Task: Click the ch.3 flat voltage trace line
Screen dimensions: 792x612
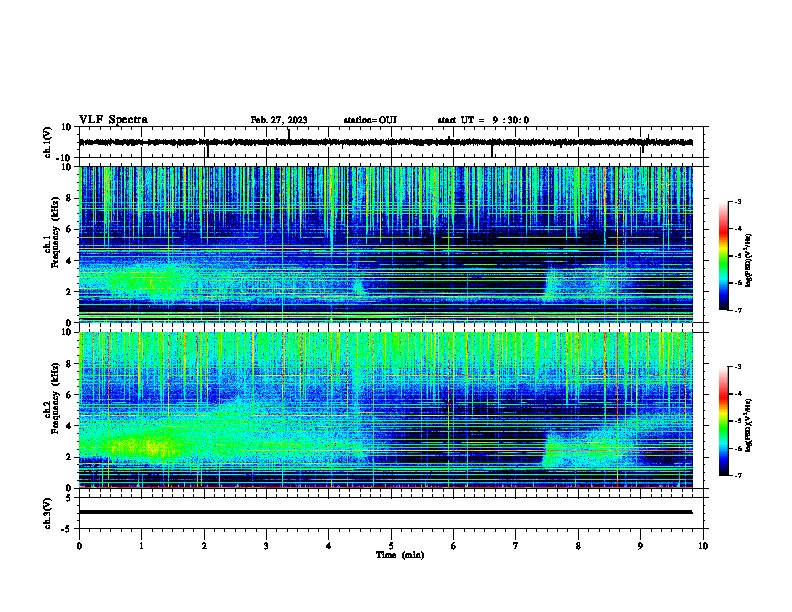Action: click(x=385, y=512)
